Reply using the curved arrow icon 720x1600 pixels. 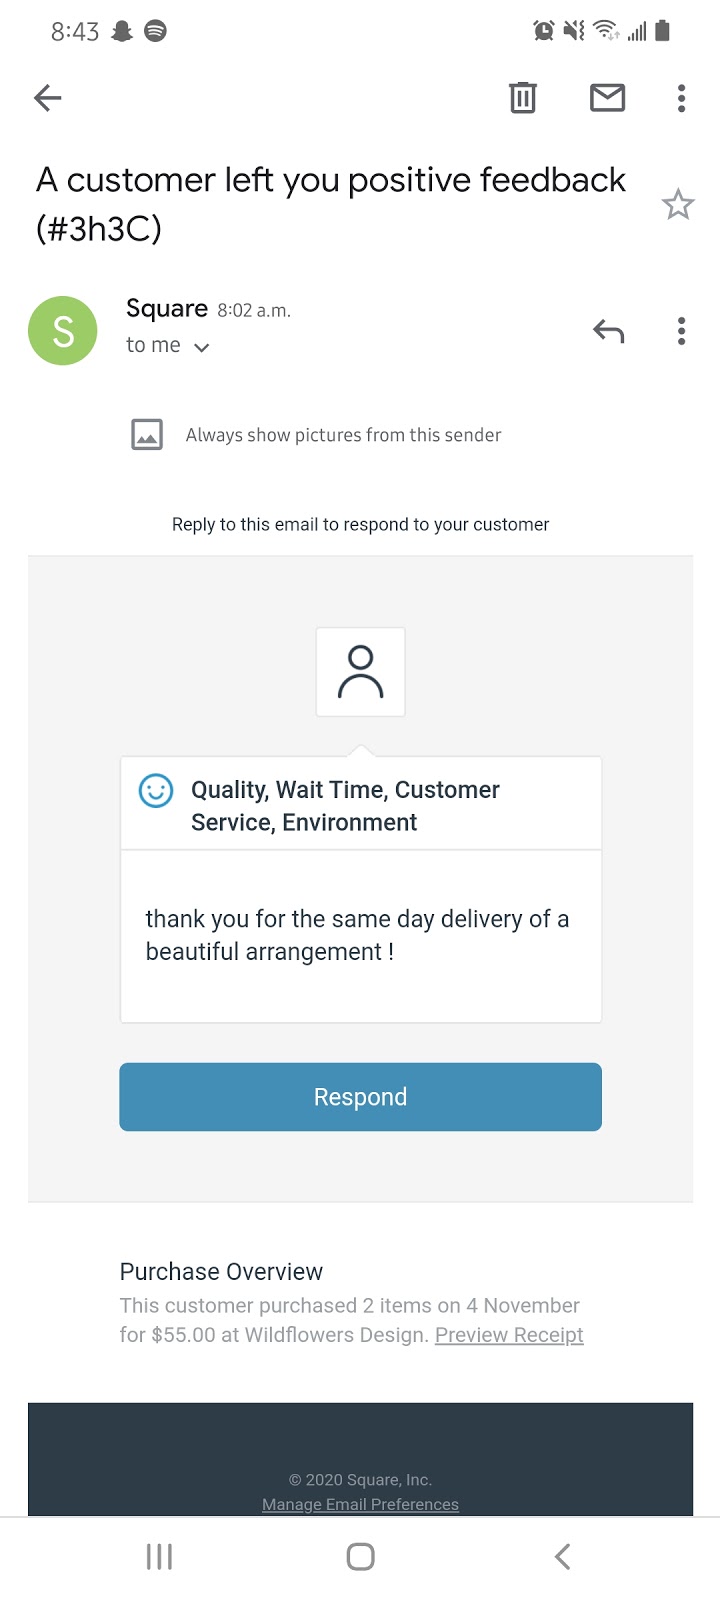pyautogui.click(x=608, y=331)
